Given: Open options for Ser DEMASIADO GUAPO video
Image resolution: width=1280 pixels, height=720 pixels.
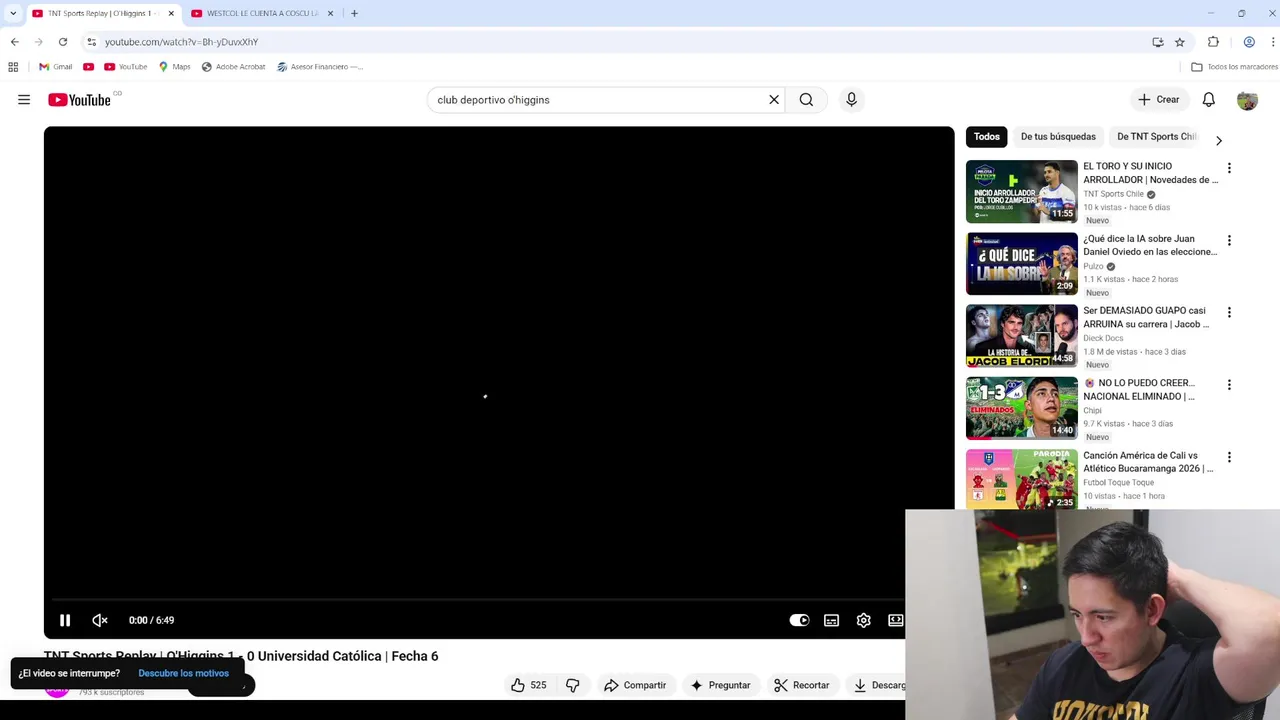Looking at the screenshot, I should [1229, 312].
